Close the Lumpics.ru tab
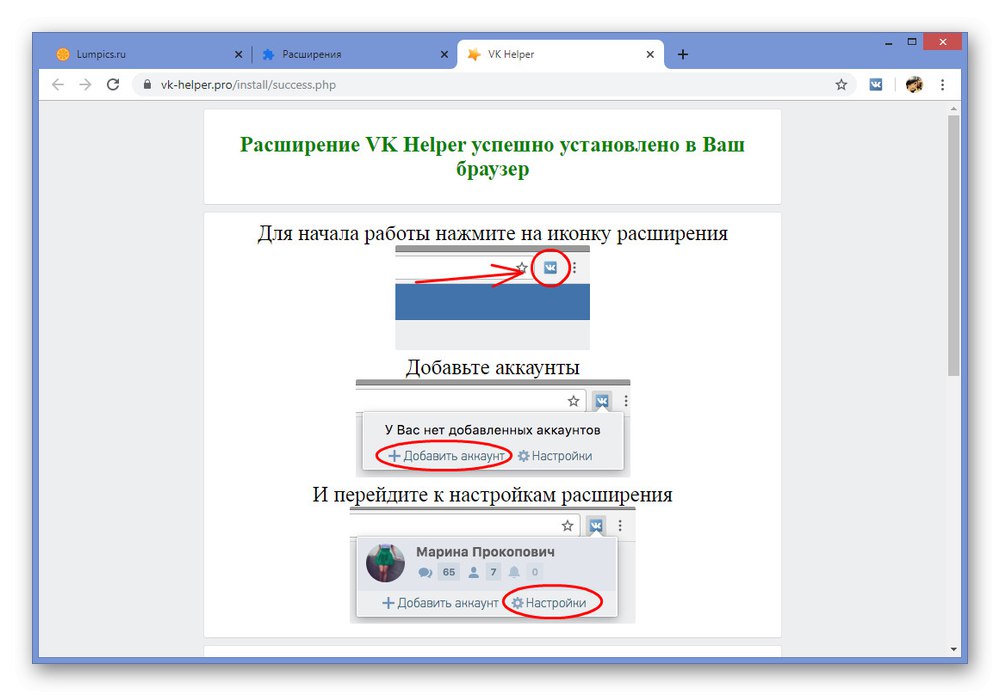 click(239, 54)
